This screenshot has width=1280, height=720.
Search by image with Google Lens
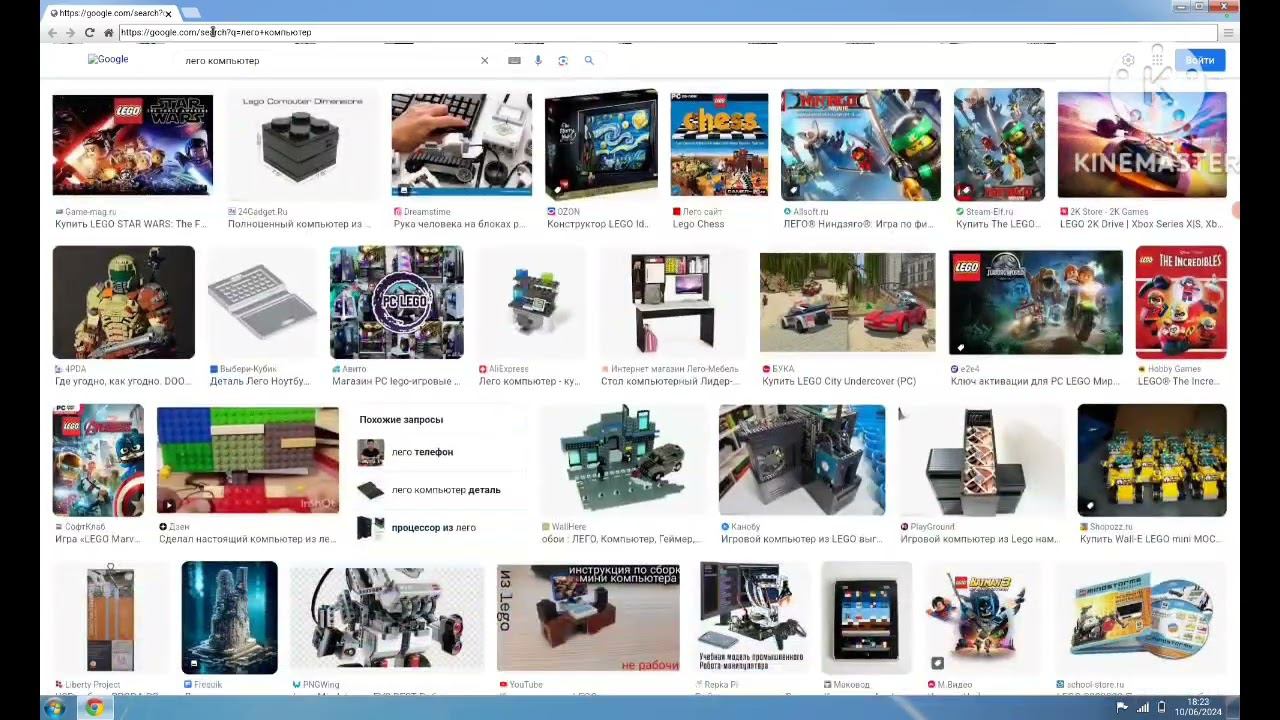pyautogui.click(x=563, y=61)
